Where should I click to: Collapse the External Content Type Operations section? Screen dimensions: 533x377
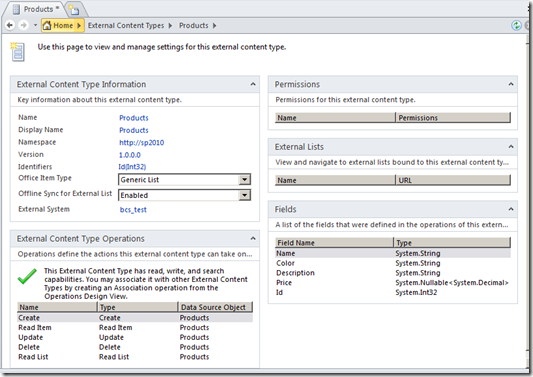253,239
